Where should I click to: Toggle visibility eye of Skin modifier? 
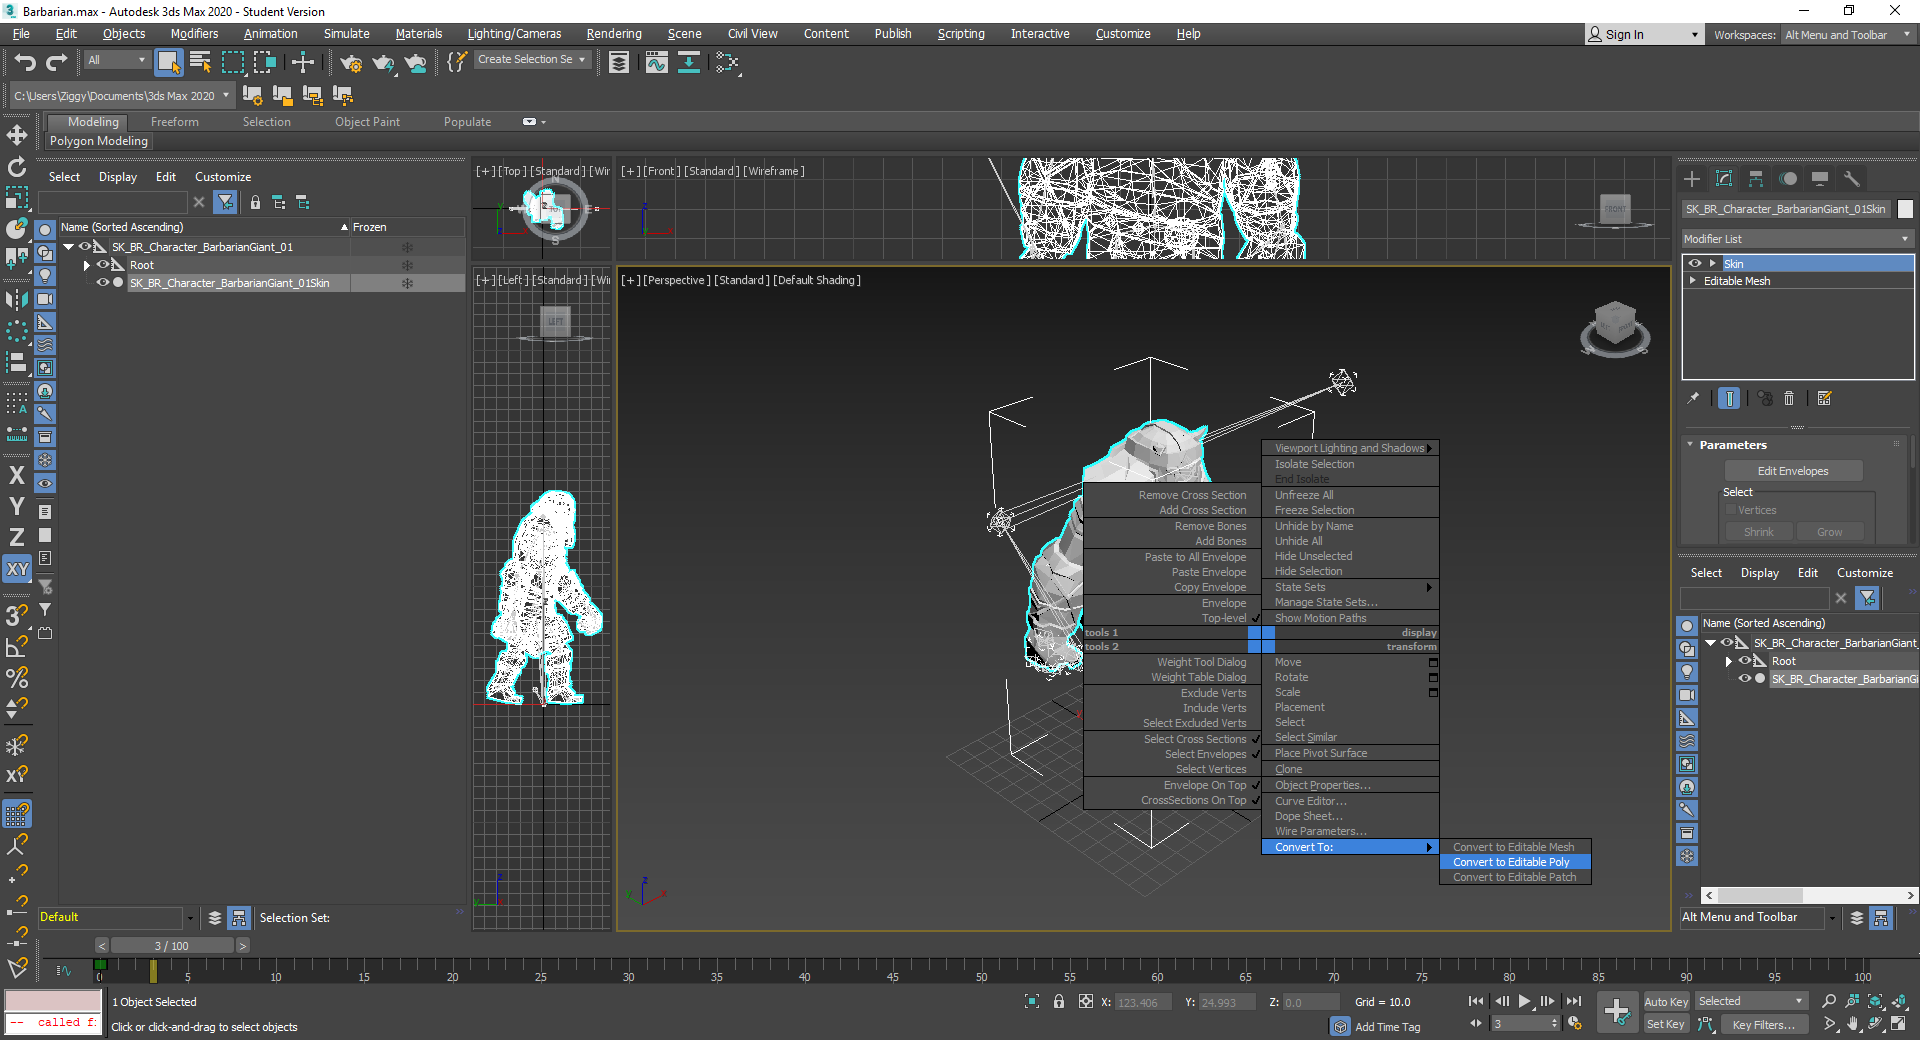pyautogui.click(x=1695, y=264)
